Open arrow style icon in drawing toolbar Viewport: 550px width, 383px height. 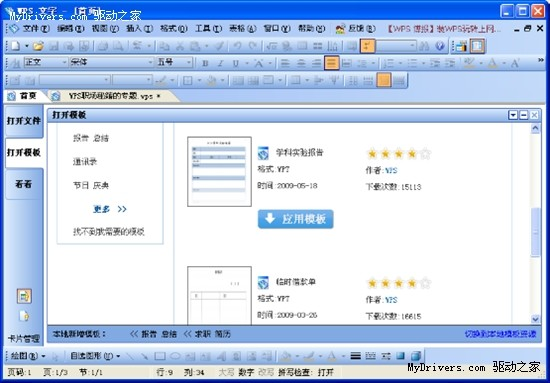tap(386, 356)
